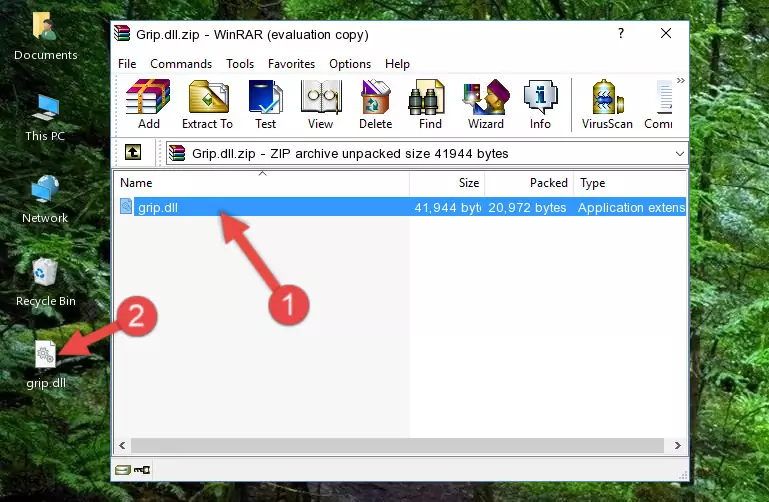The width and height of the screenshot is (769, 502).
Task: Sort by the Name column header
Action: pos(262,183)
